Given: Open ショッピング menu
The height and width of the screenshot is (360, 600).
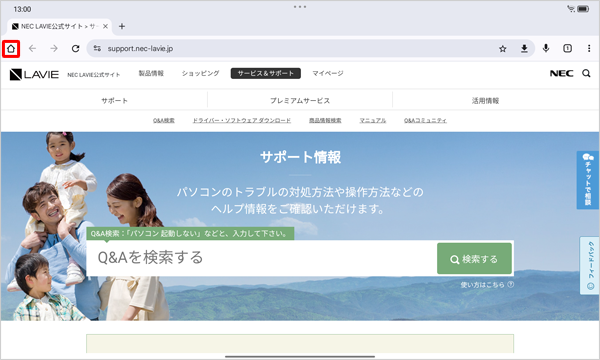Looking at the screenshot, I should tap(201, 73).
